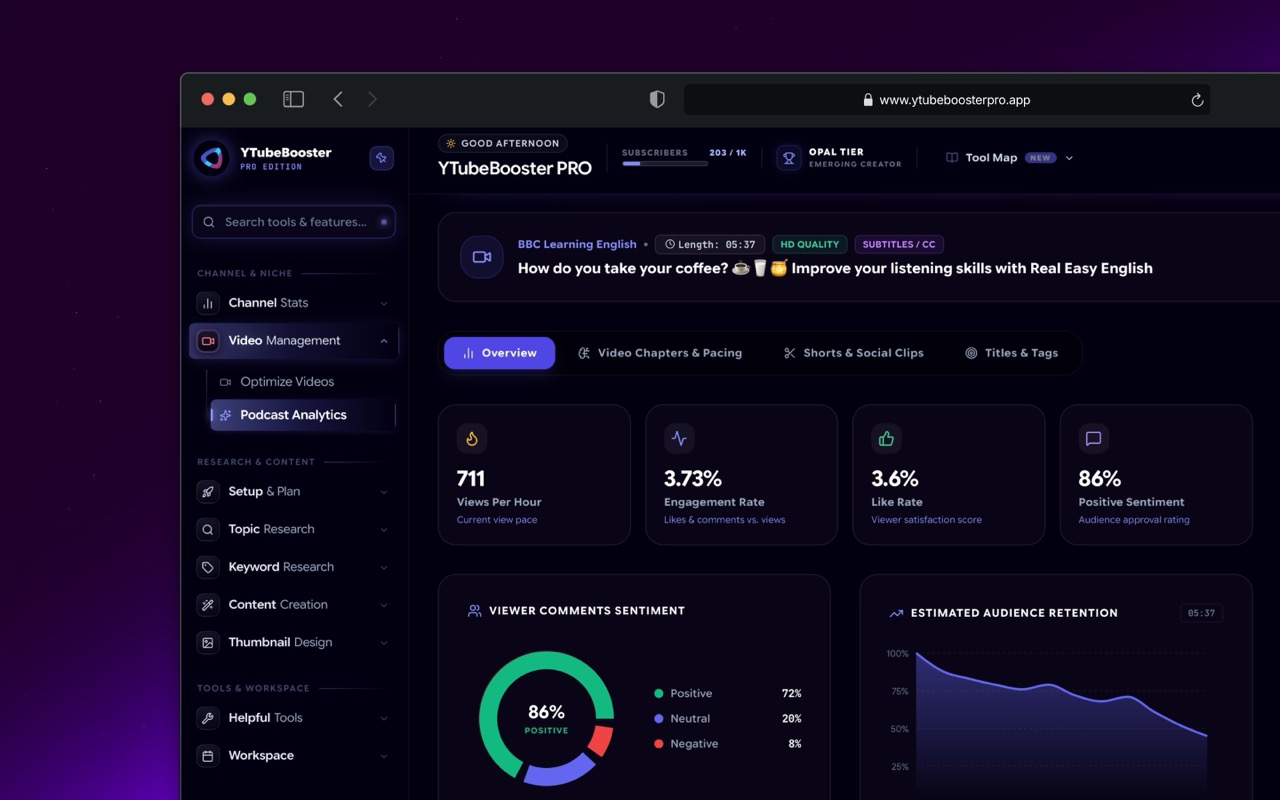This screenshot has height=800, width=1280.
Task: Expand the Workspace section
Action: [384, 756]
